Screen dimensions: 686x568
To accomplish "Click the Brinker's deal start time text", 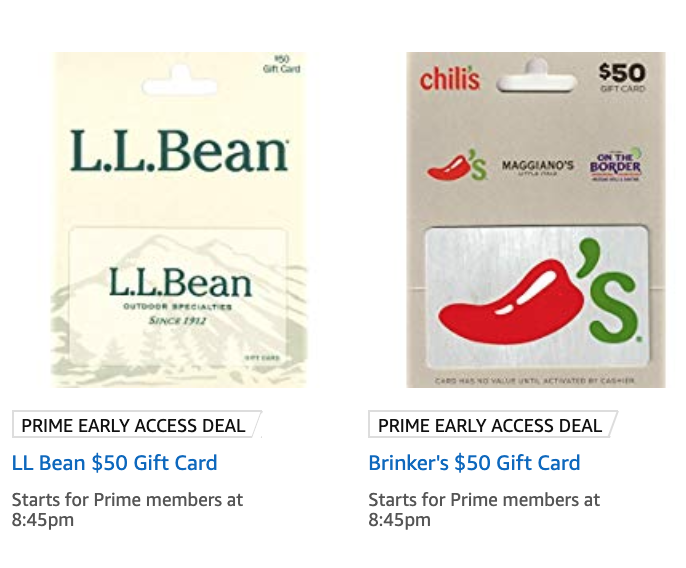I will pyautogui.click(x=484, y=510).
